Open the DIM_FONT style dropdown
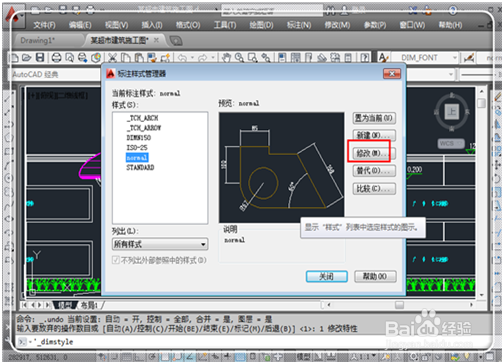 click(x=425, y=58)
